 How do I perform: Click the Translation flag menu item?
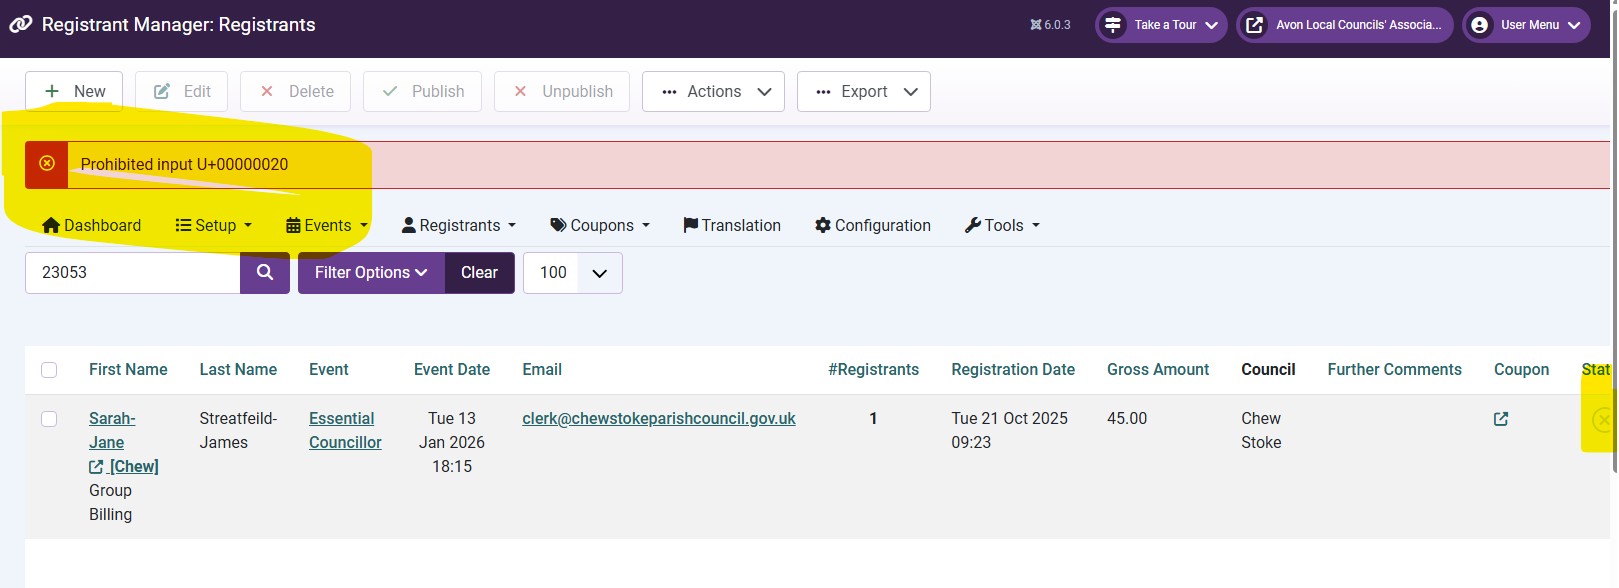click(x=732, y=225)
